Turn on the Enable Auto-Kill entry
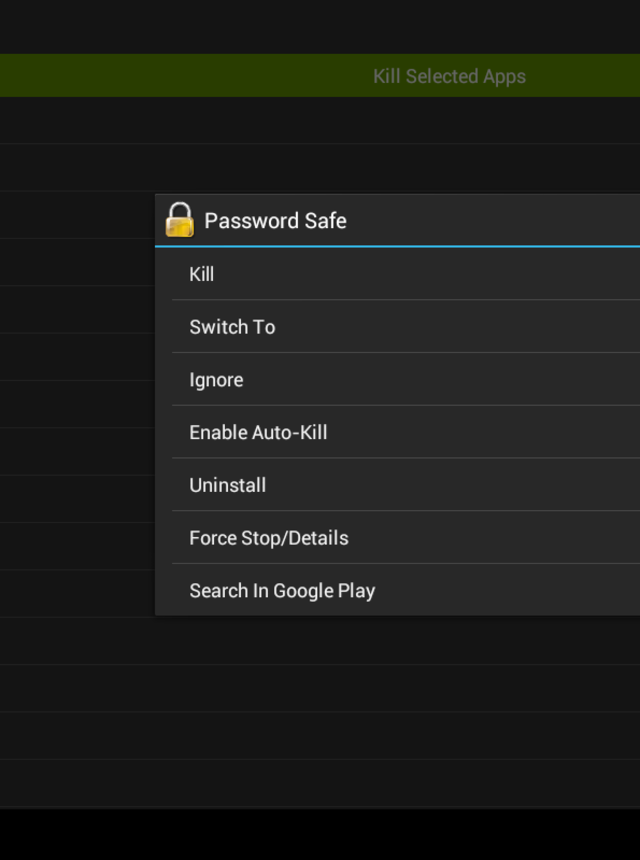This screenshot has height=860, width=640. click(258, 433)
